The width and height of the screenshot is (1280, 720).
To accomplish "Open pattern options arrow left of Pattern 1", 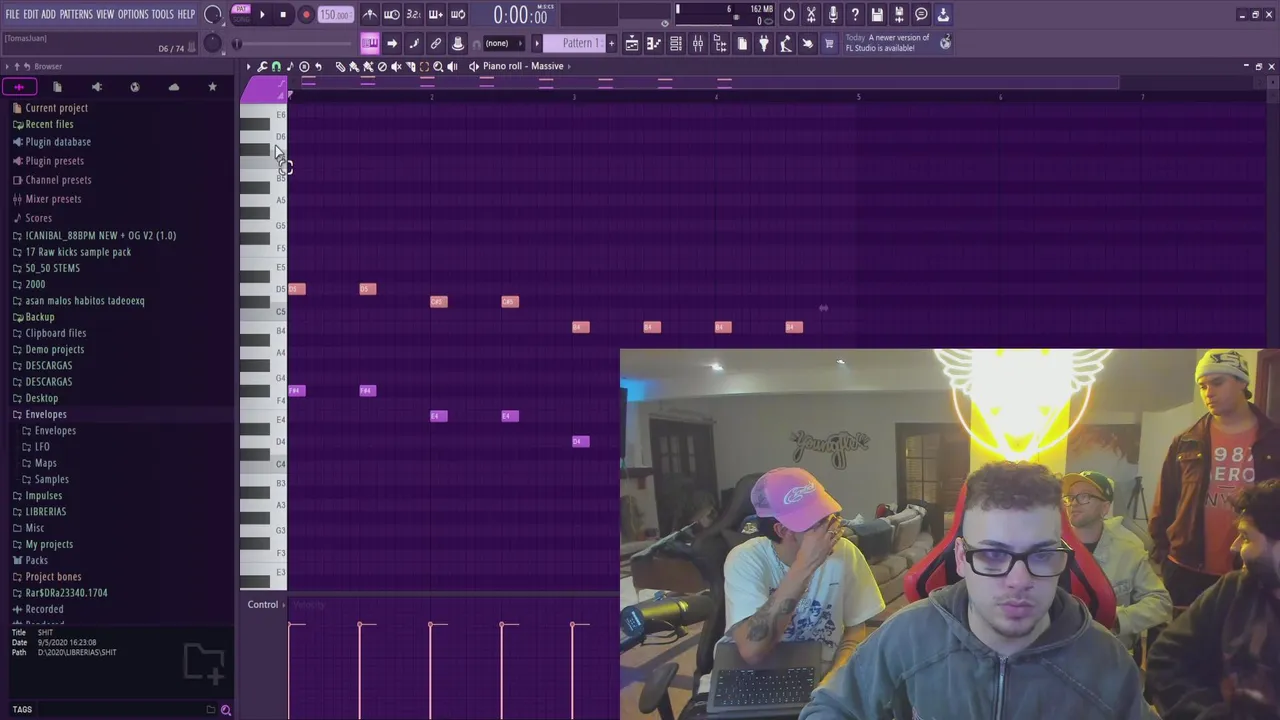I will pos(537,43).
